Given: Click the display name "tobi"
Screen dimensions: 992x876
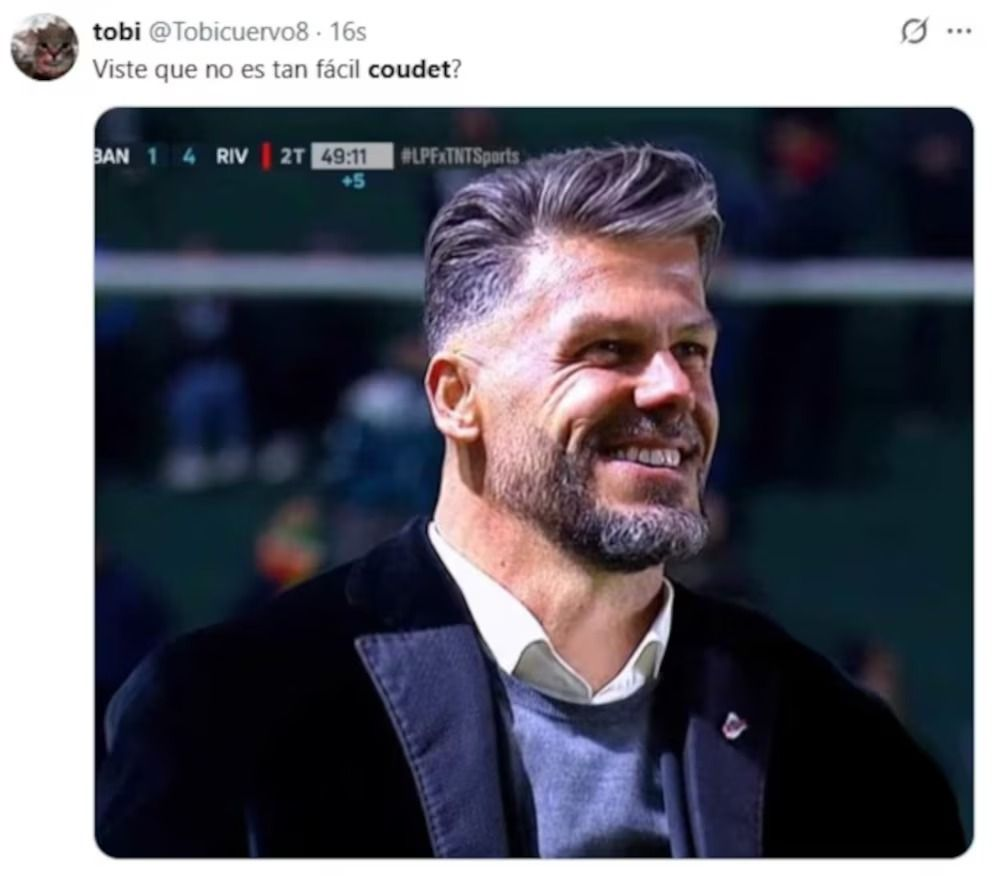Looking at the screenshot, I should tap(116, 32).
